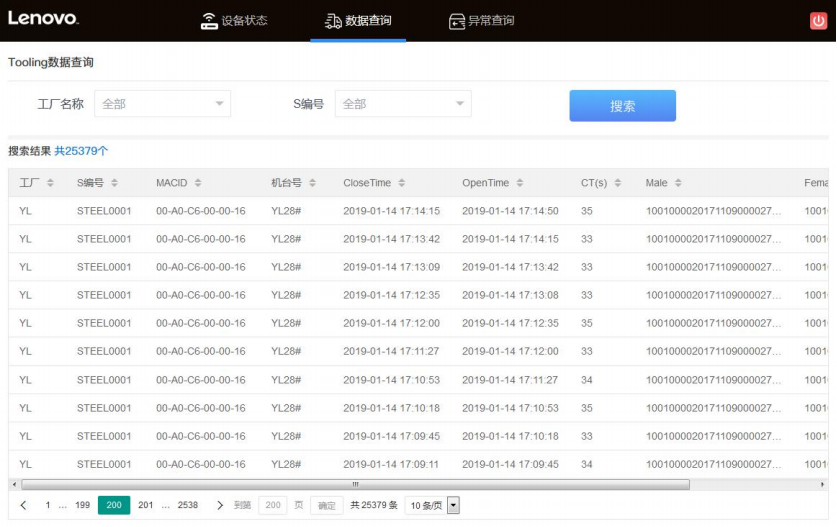This screenshot has height=527, width=837.
Task: Click the scrollbar left arrow
Action: tap(14, 484)
